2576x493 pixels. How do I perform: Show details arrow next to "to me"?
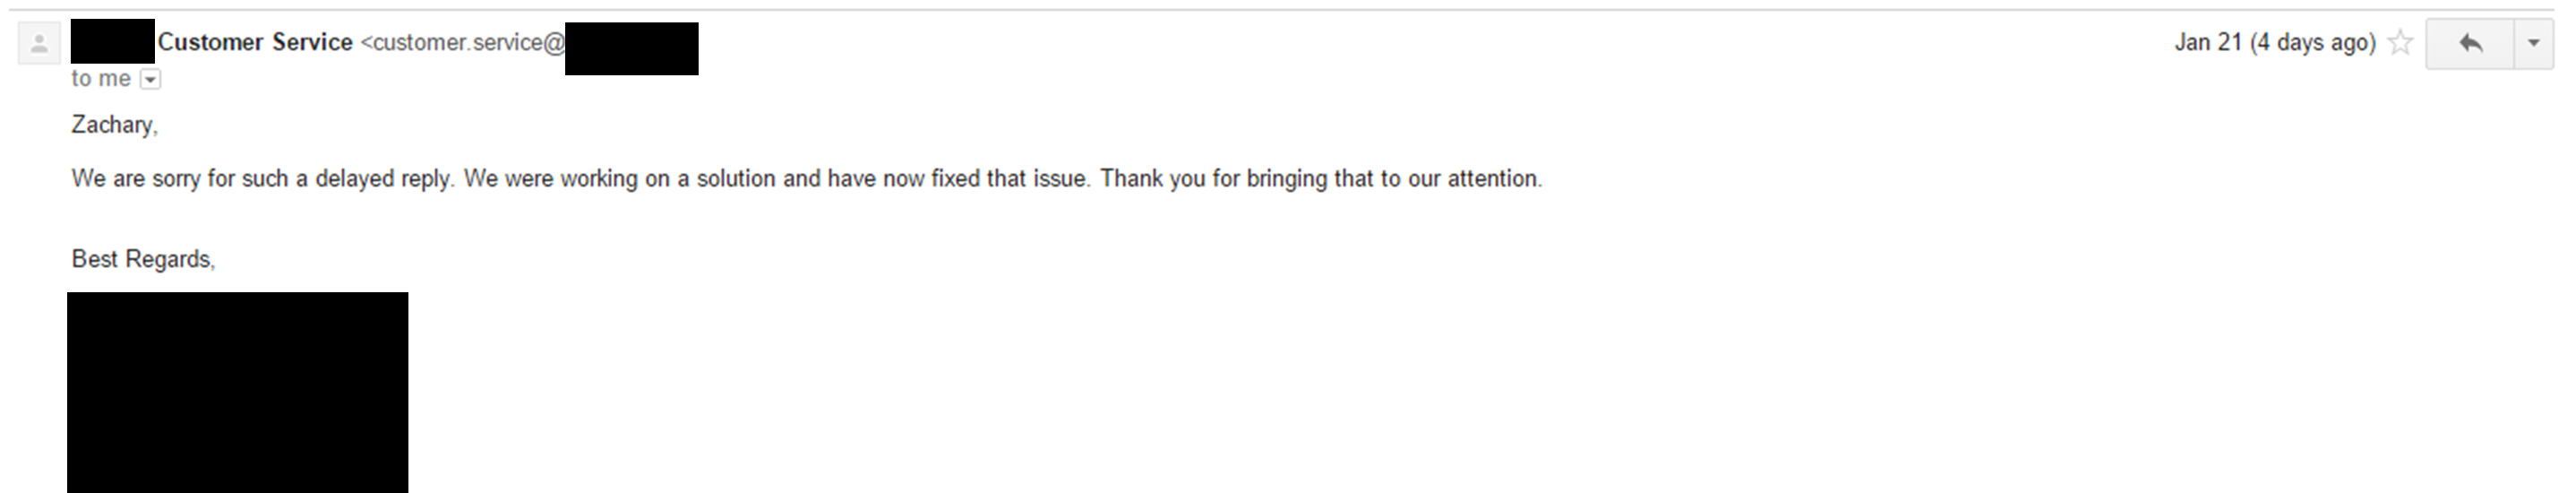[x=150, y=79]
